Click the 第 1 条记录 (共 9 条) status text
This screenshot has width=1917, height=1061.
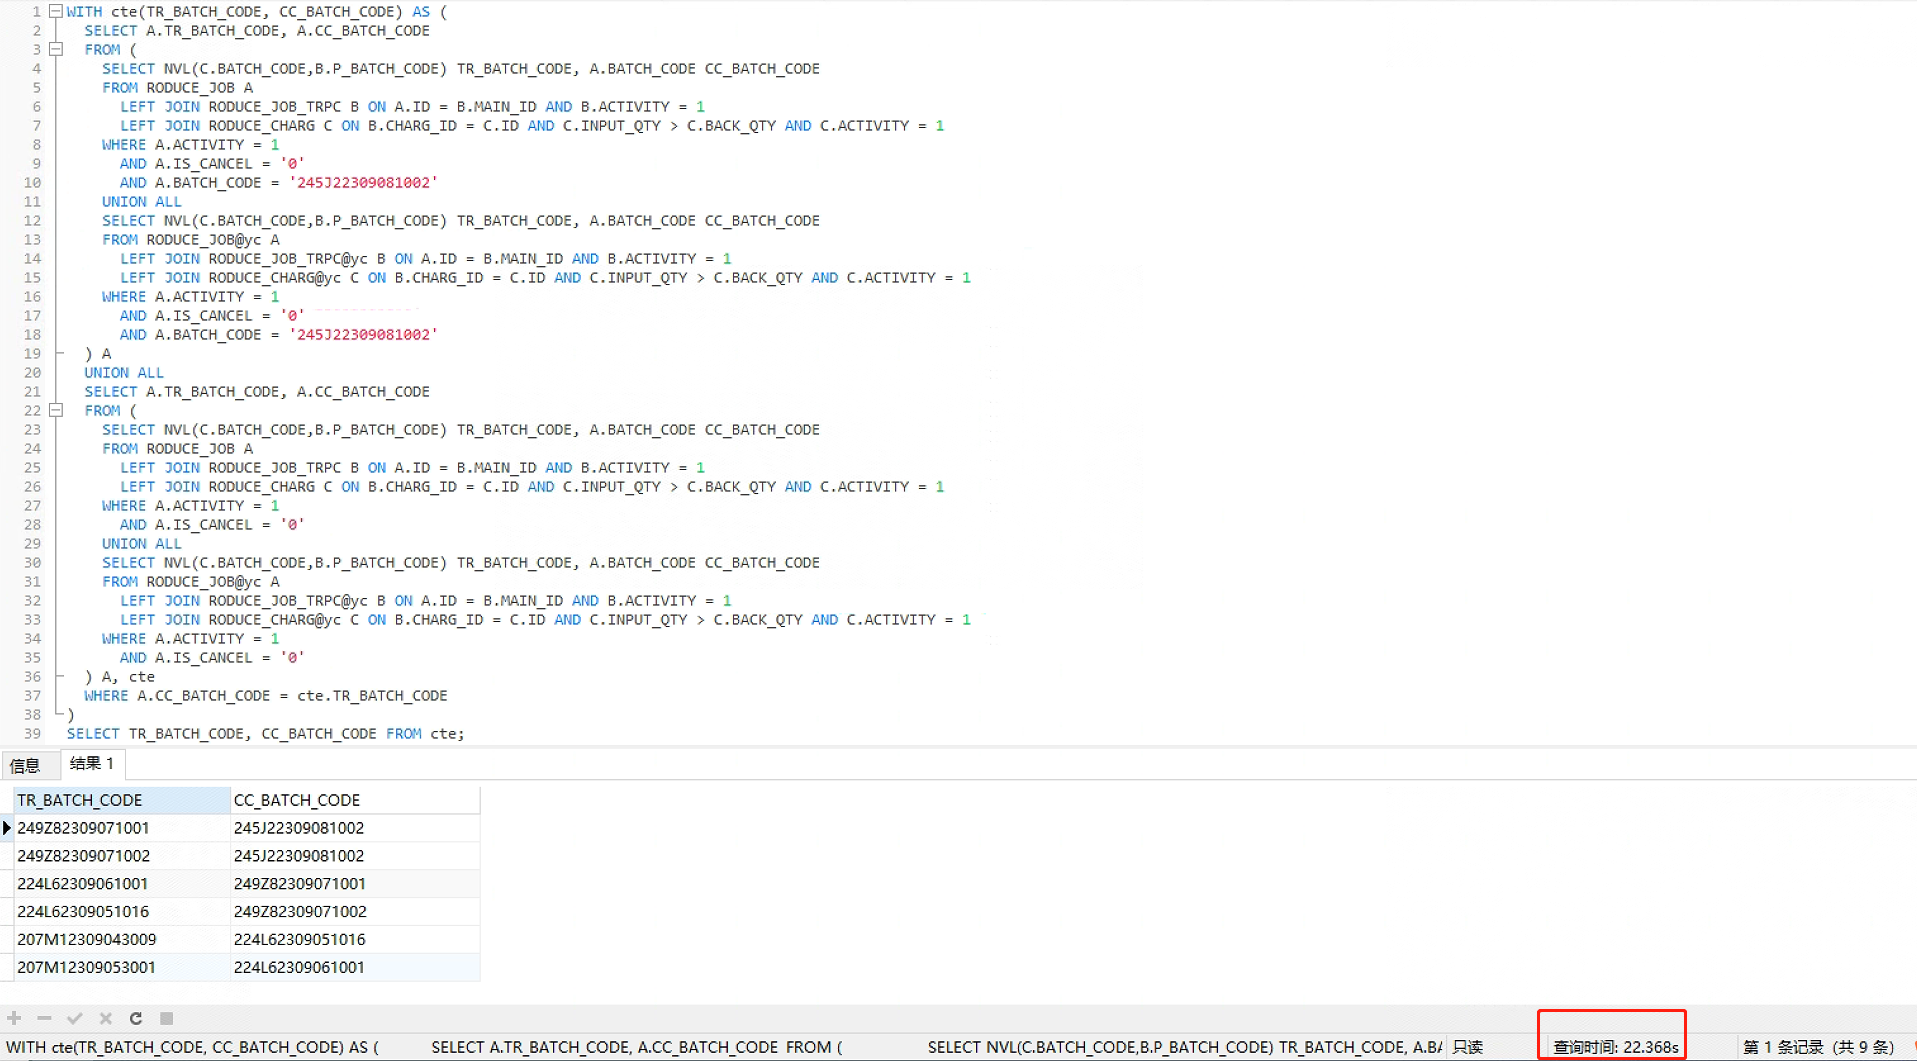click(1818, 1047)
